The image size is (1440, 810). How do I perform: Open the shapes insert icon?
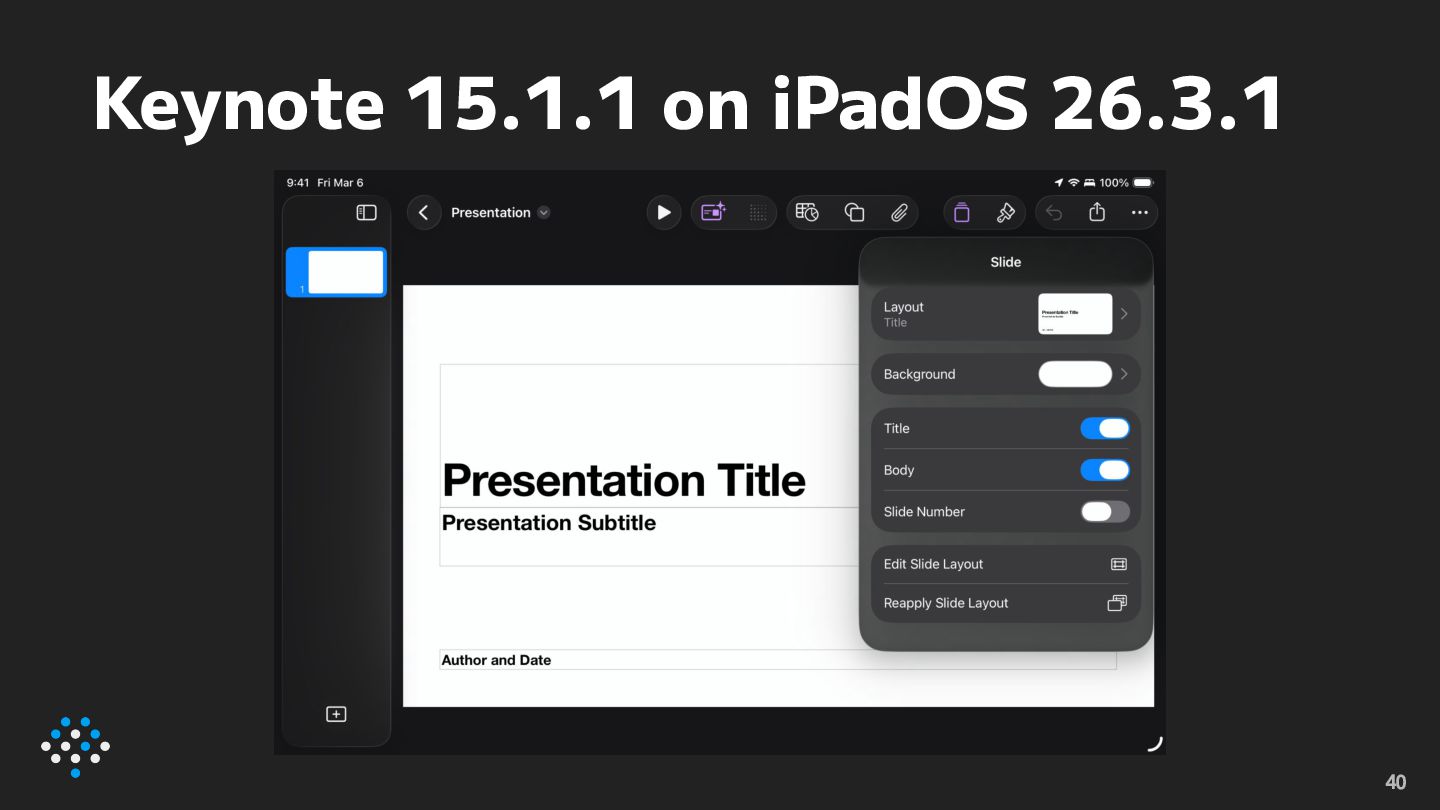[x=854, y=213]
